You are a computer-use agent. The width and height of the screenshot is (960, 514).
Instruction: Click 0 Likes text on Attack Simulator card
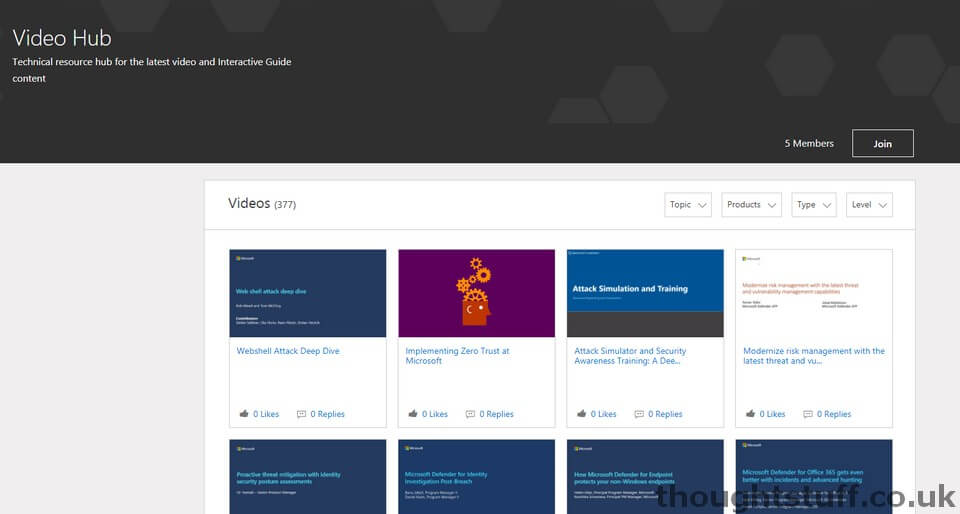coord(604,414)
